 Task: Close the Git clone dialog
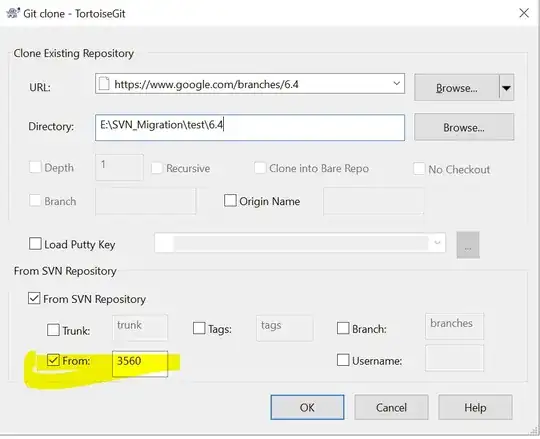(524, 13)
